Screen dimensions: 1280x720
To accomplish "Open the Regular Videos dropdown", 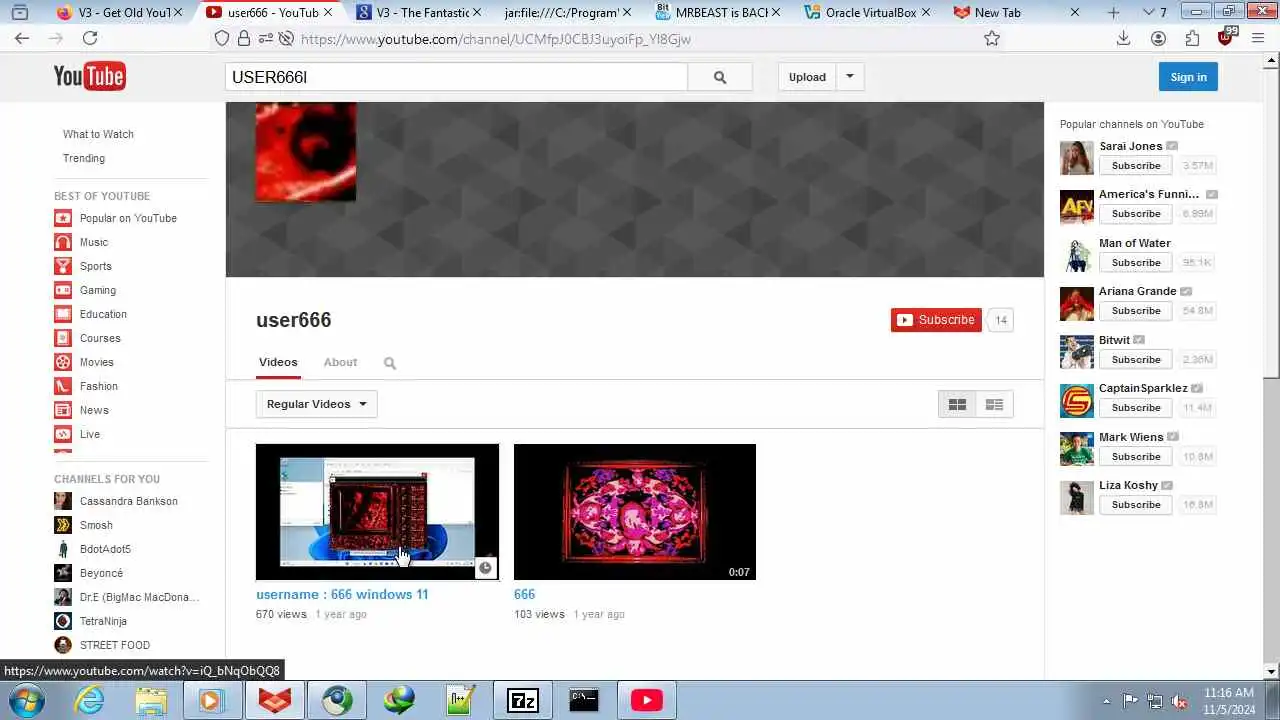I will 316,404.
